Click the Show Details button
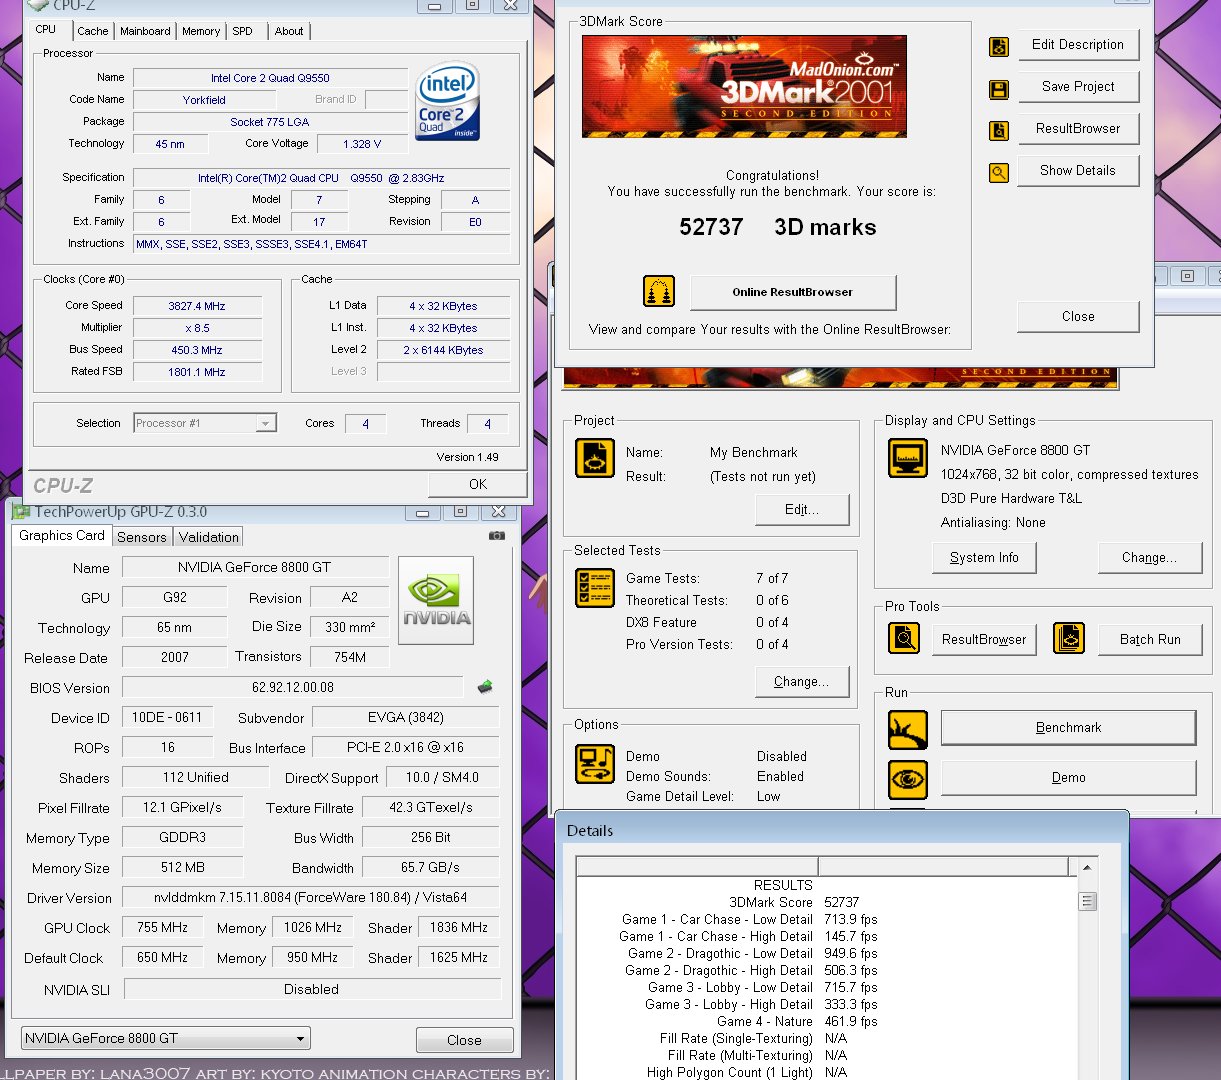Image resolution: width=1221 pixels, height=1080 pixels. pyautogui.click(x=1078, y=171)
